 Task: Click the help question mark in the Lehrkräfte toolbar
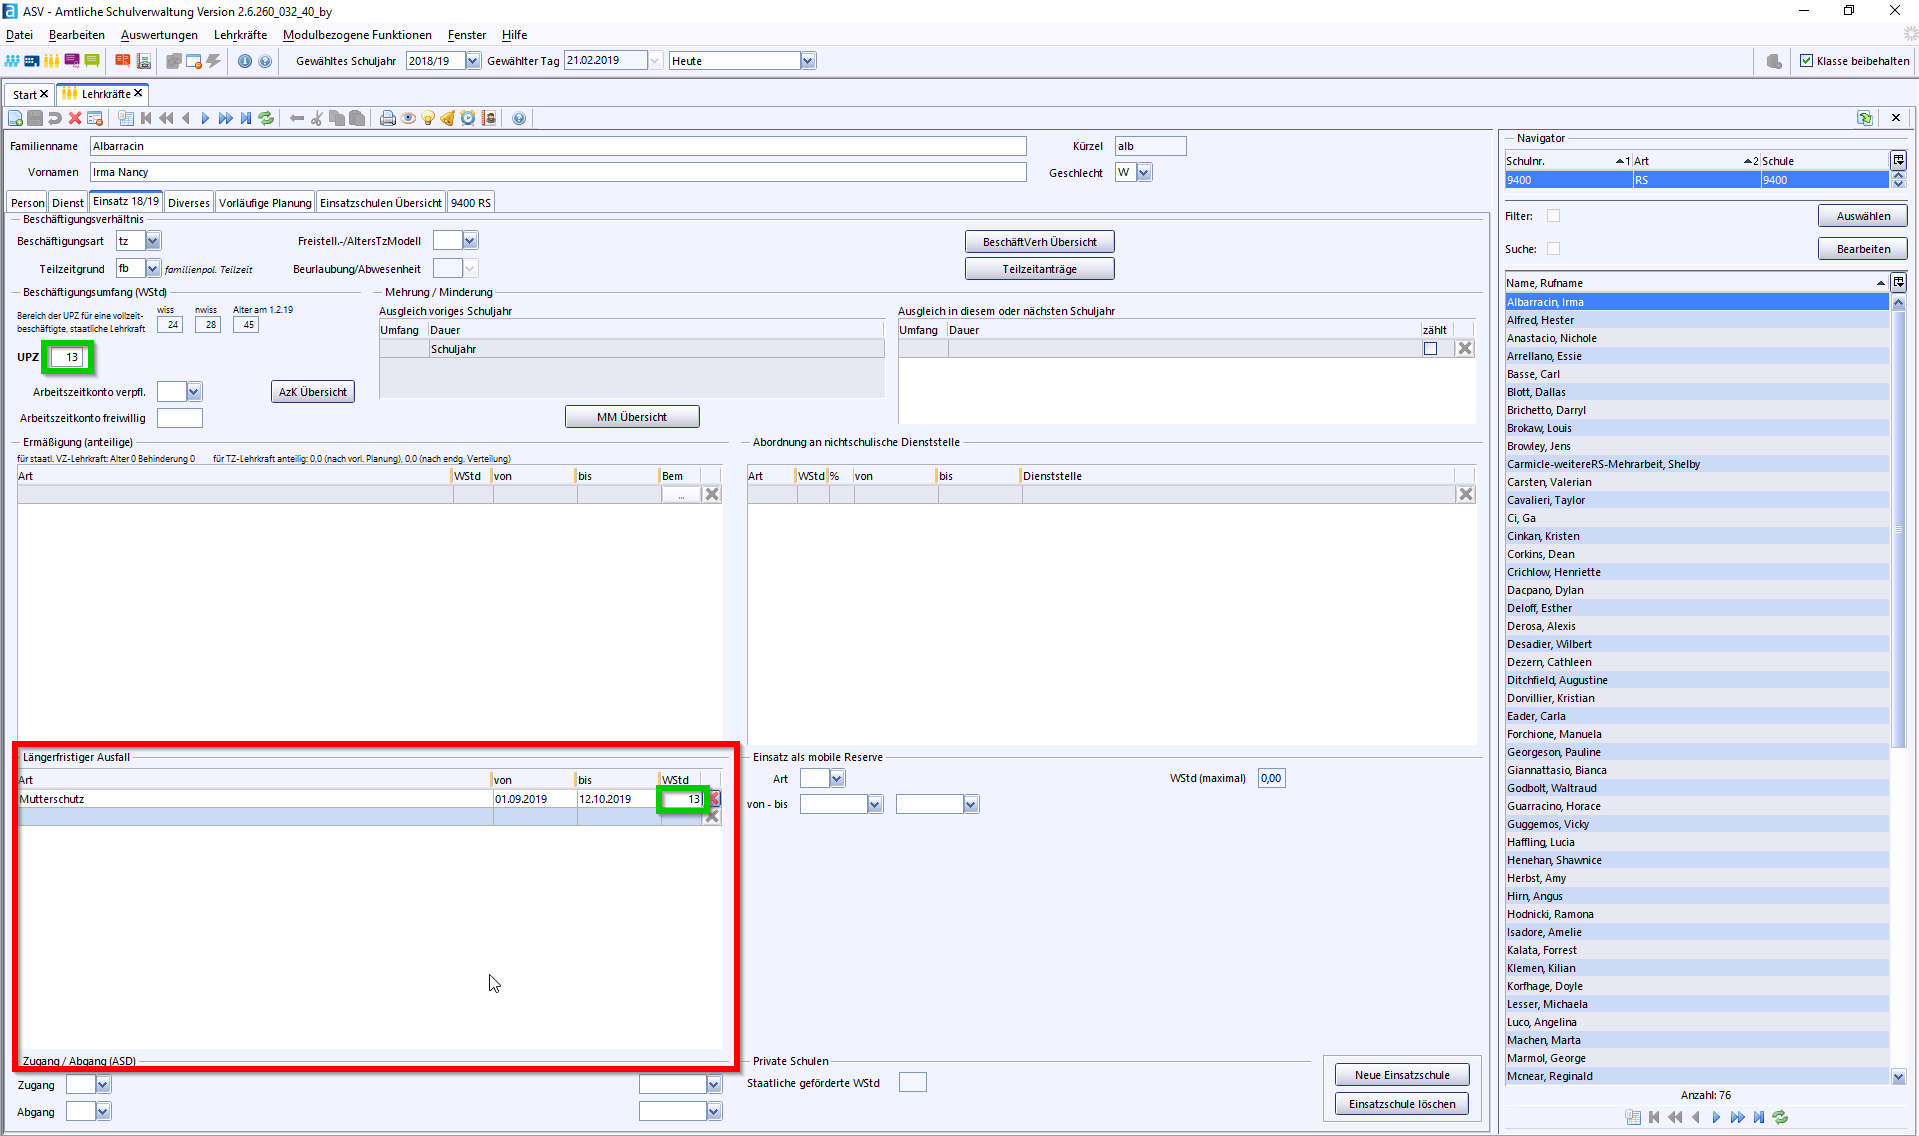tap(519, 118)
